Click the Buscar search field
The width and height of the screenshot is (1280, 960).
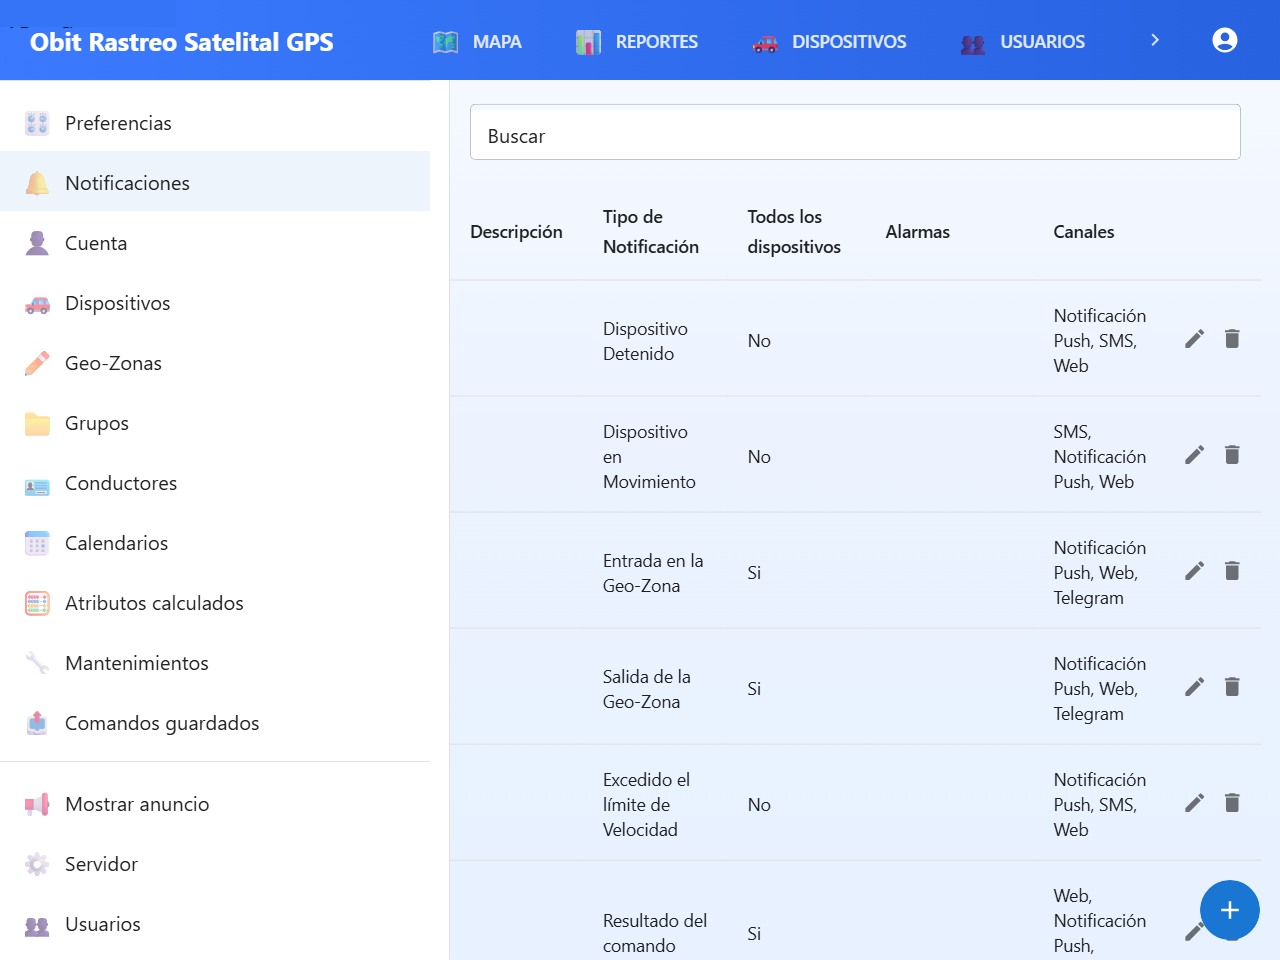pyautogui.click(x=855, y=132)
